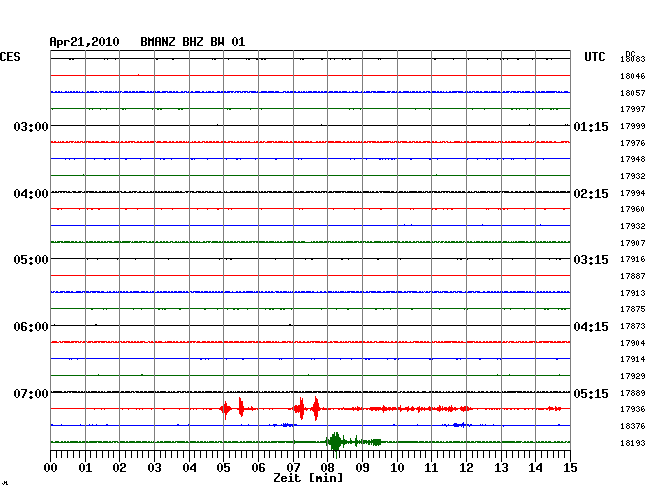This screenshot has width=650, height=494.
Task: Click the DC value 18376
Action: [633, 426]
